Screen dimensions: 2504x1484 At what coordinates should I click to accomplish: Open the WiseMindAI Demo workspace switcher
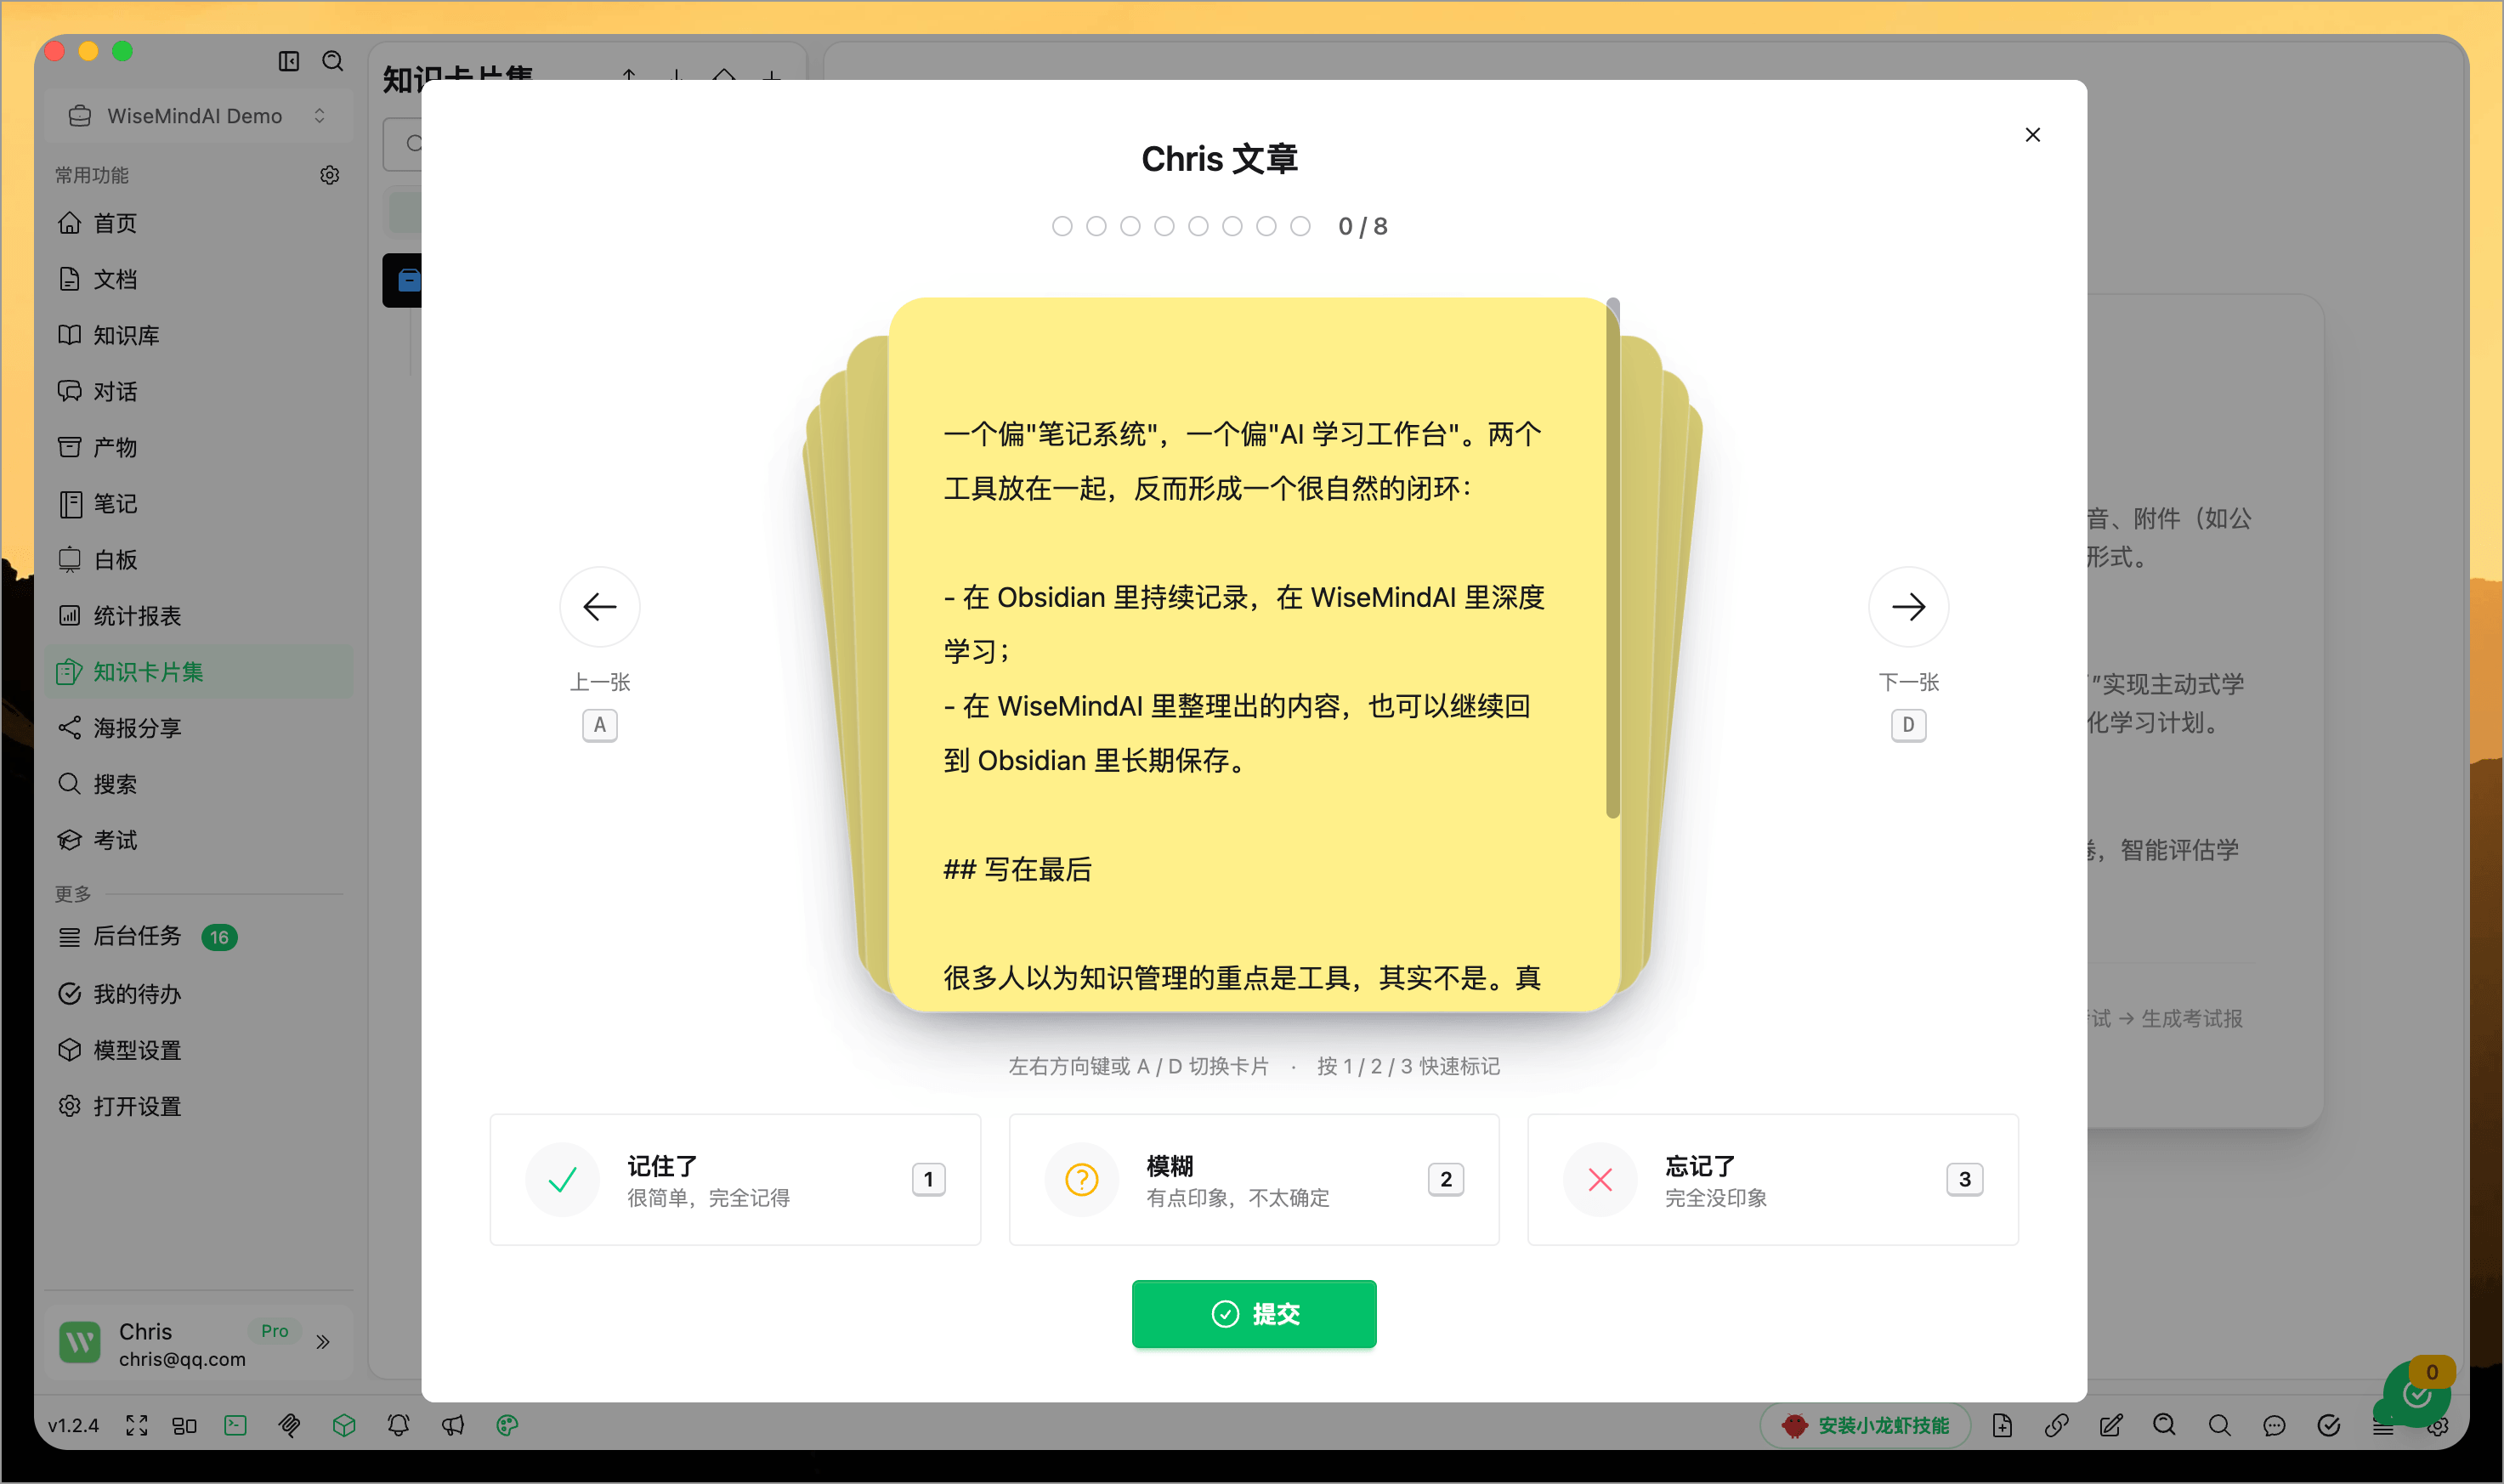click(198, 116)
